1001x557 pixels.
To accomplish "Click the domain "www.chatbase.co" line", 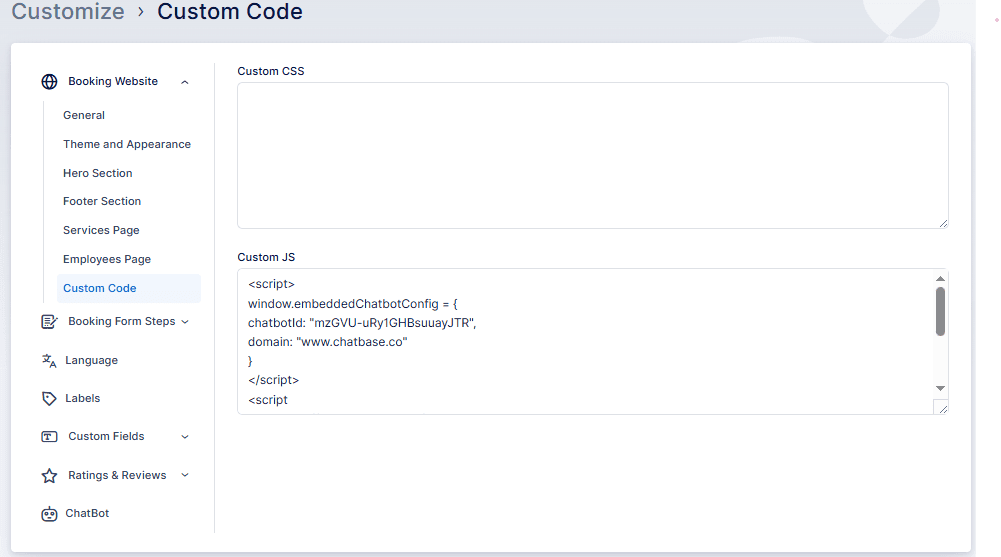I will (327, 342).
